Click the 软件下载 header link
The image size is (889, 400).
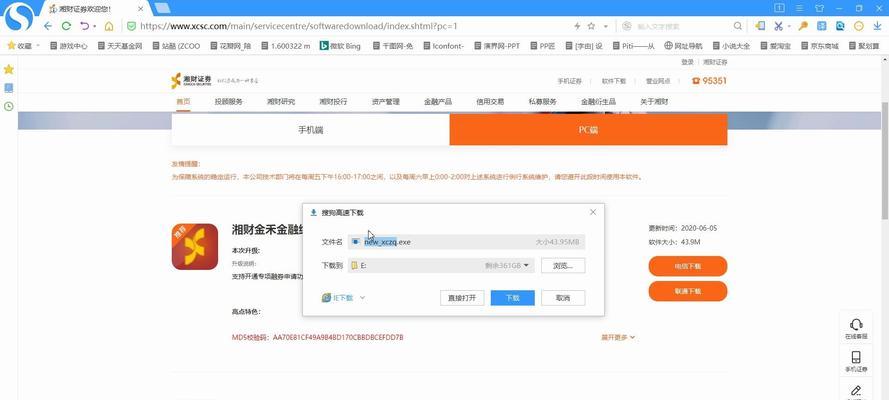click(x=613, y=81)
